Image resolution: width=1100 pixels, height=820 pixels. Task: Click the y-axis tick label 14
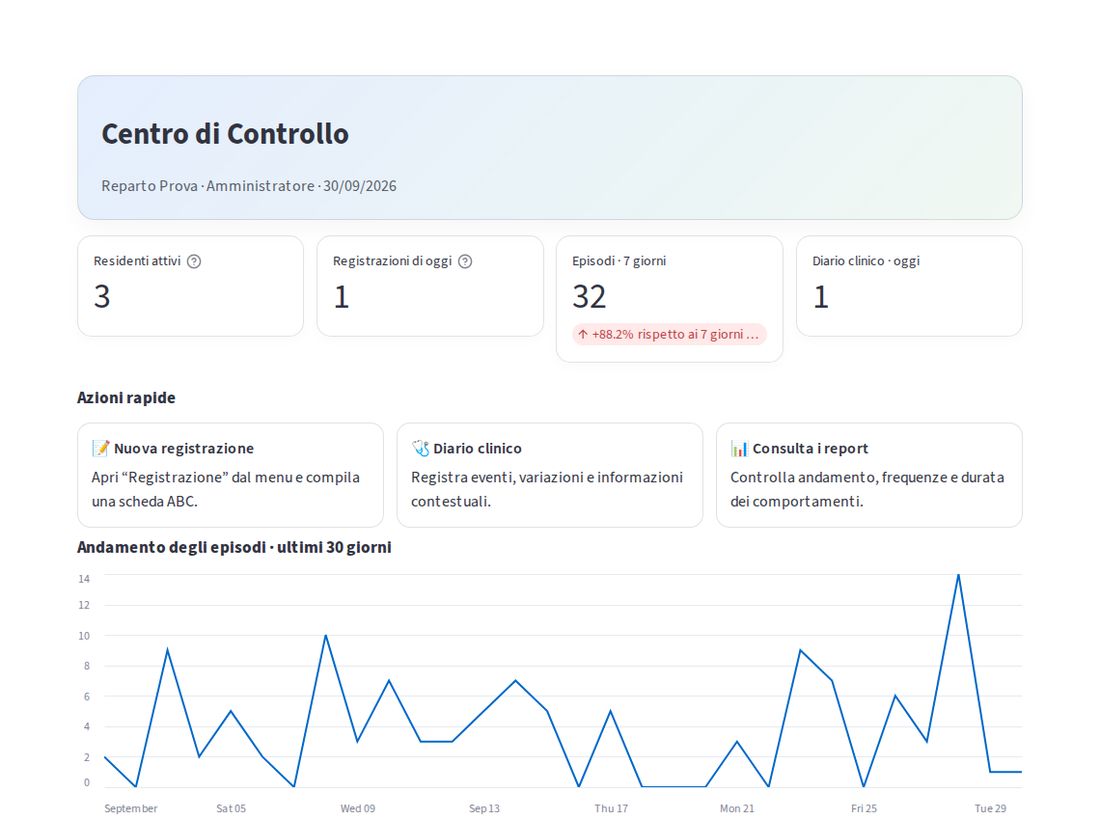[x=84, y=579]
